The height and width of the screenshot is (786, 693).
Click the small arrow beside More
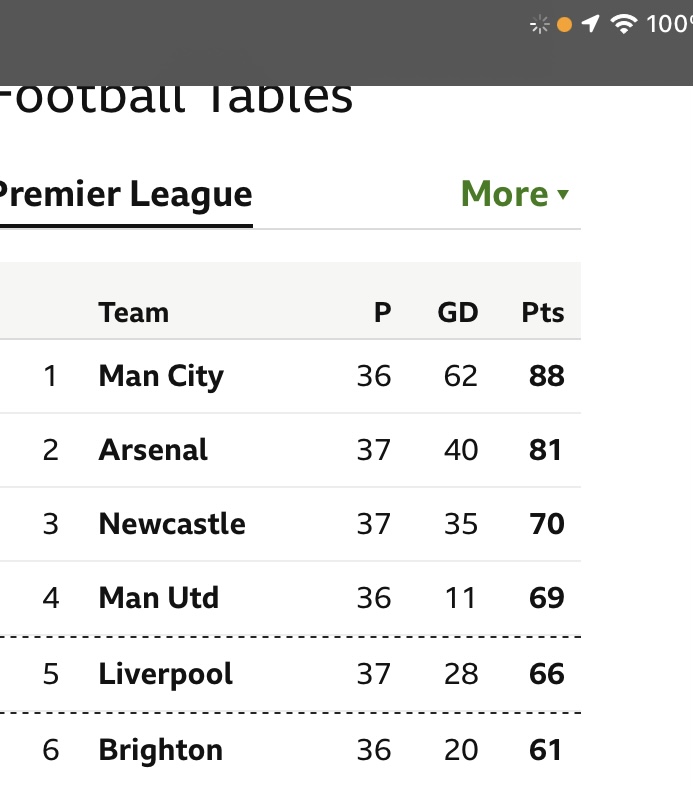563,194
